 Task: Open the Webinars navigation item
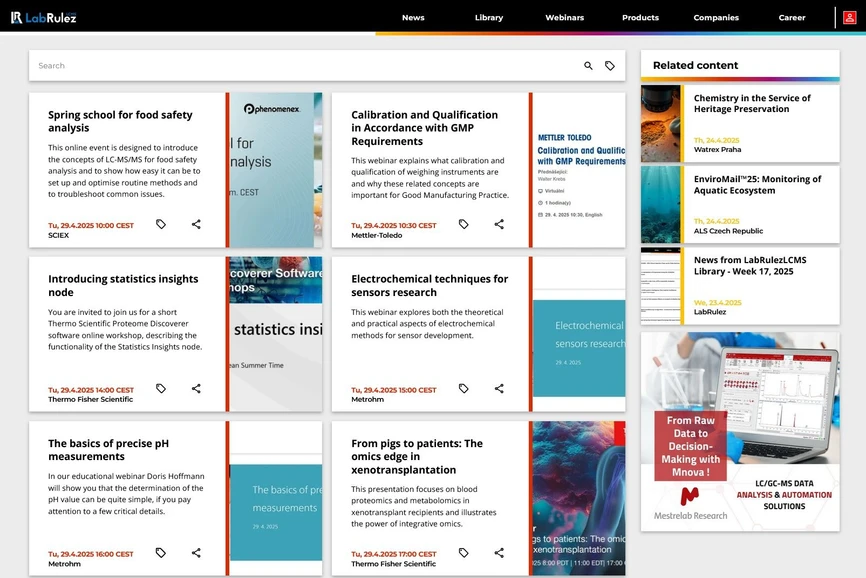click(x=564, y=17)
